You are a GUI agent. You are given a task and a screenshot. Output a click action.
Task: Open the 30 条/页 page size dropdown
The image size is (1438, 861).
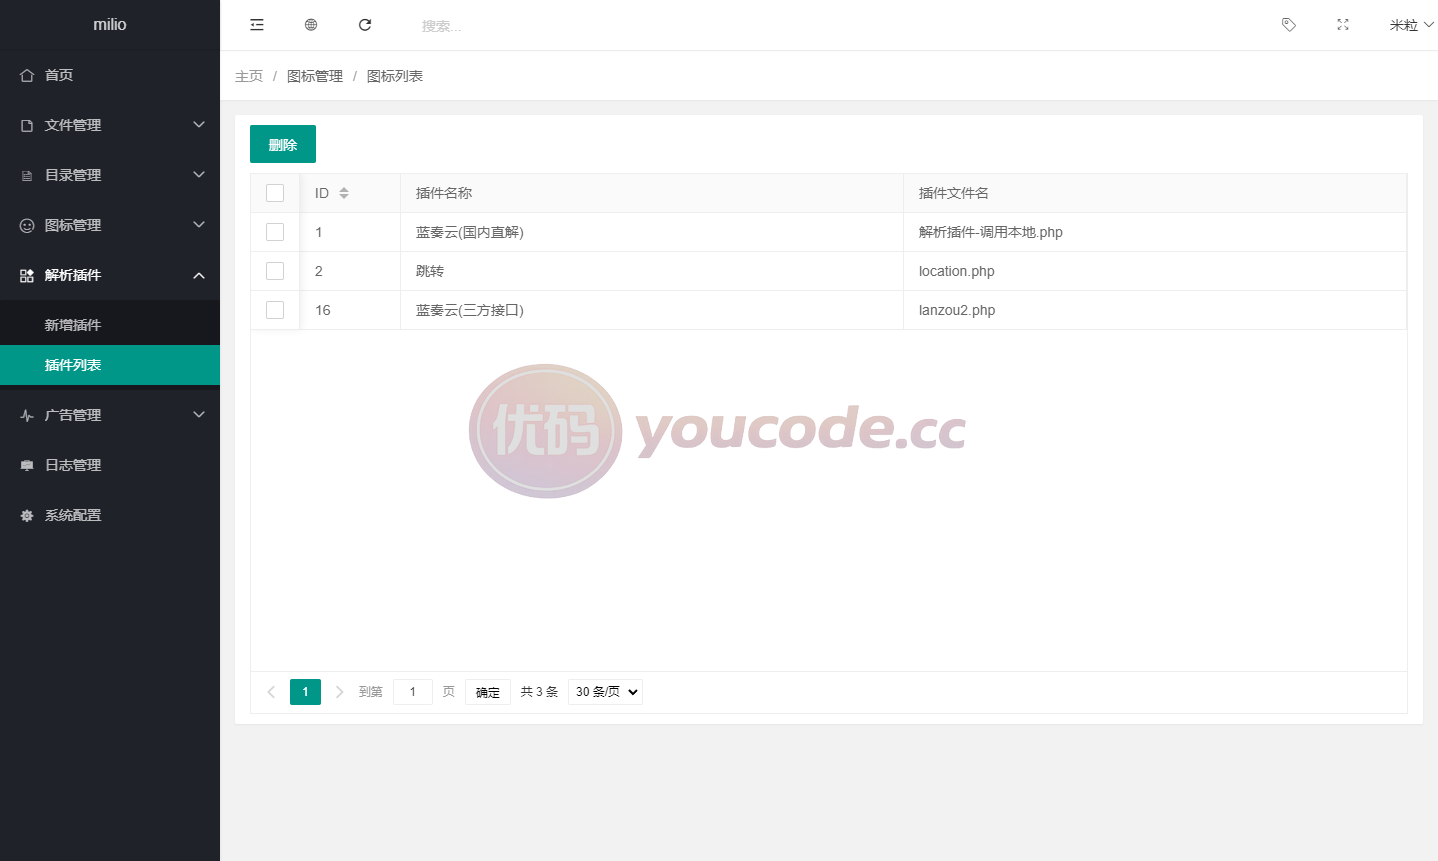[605, 692]
